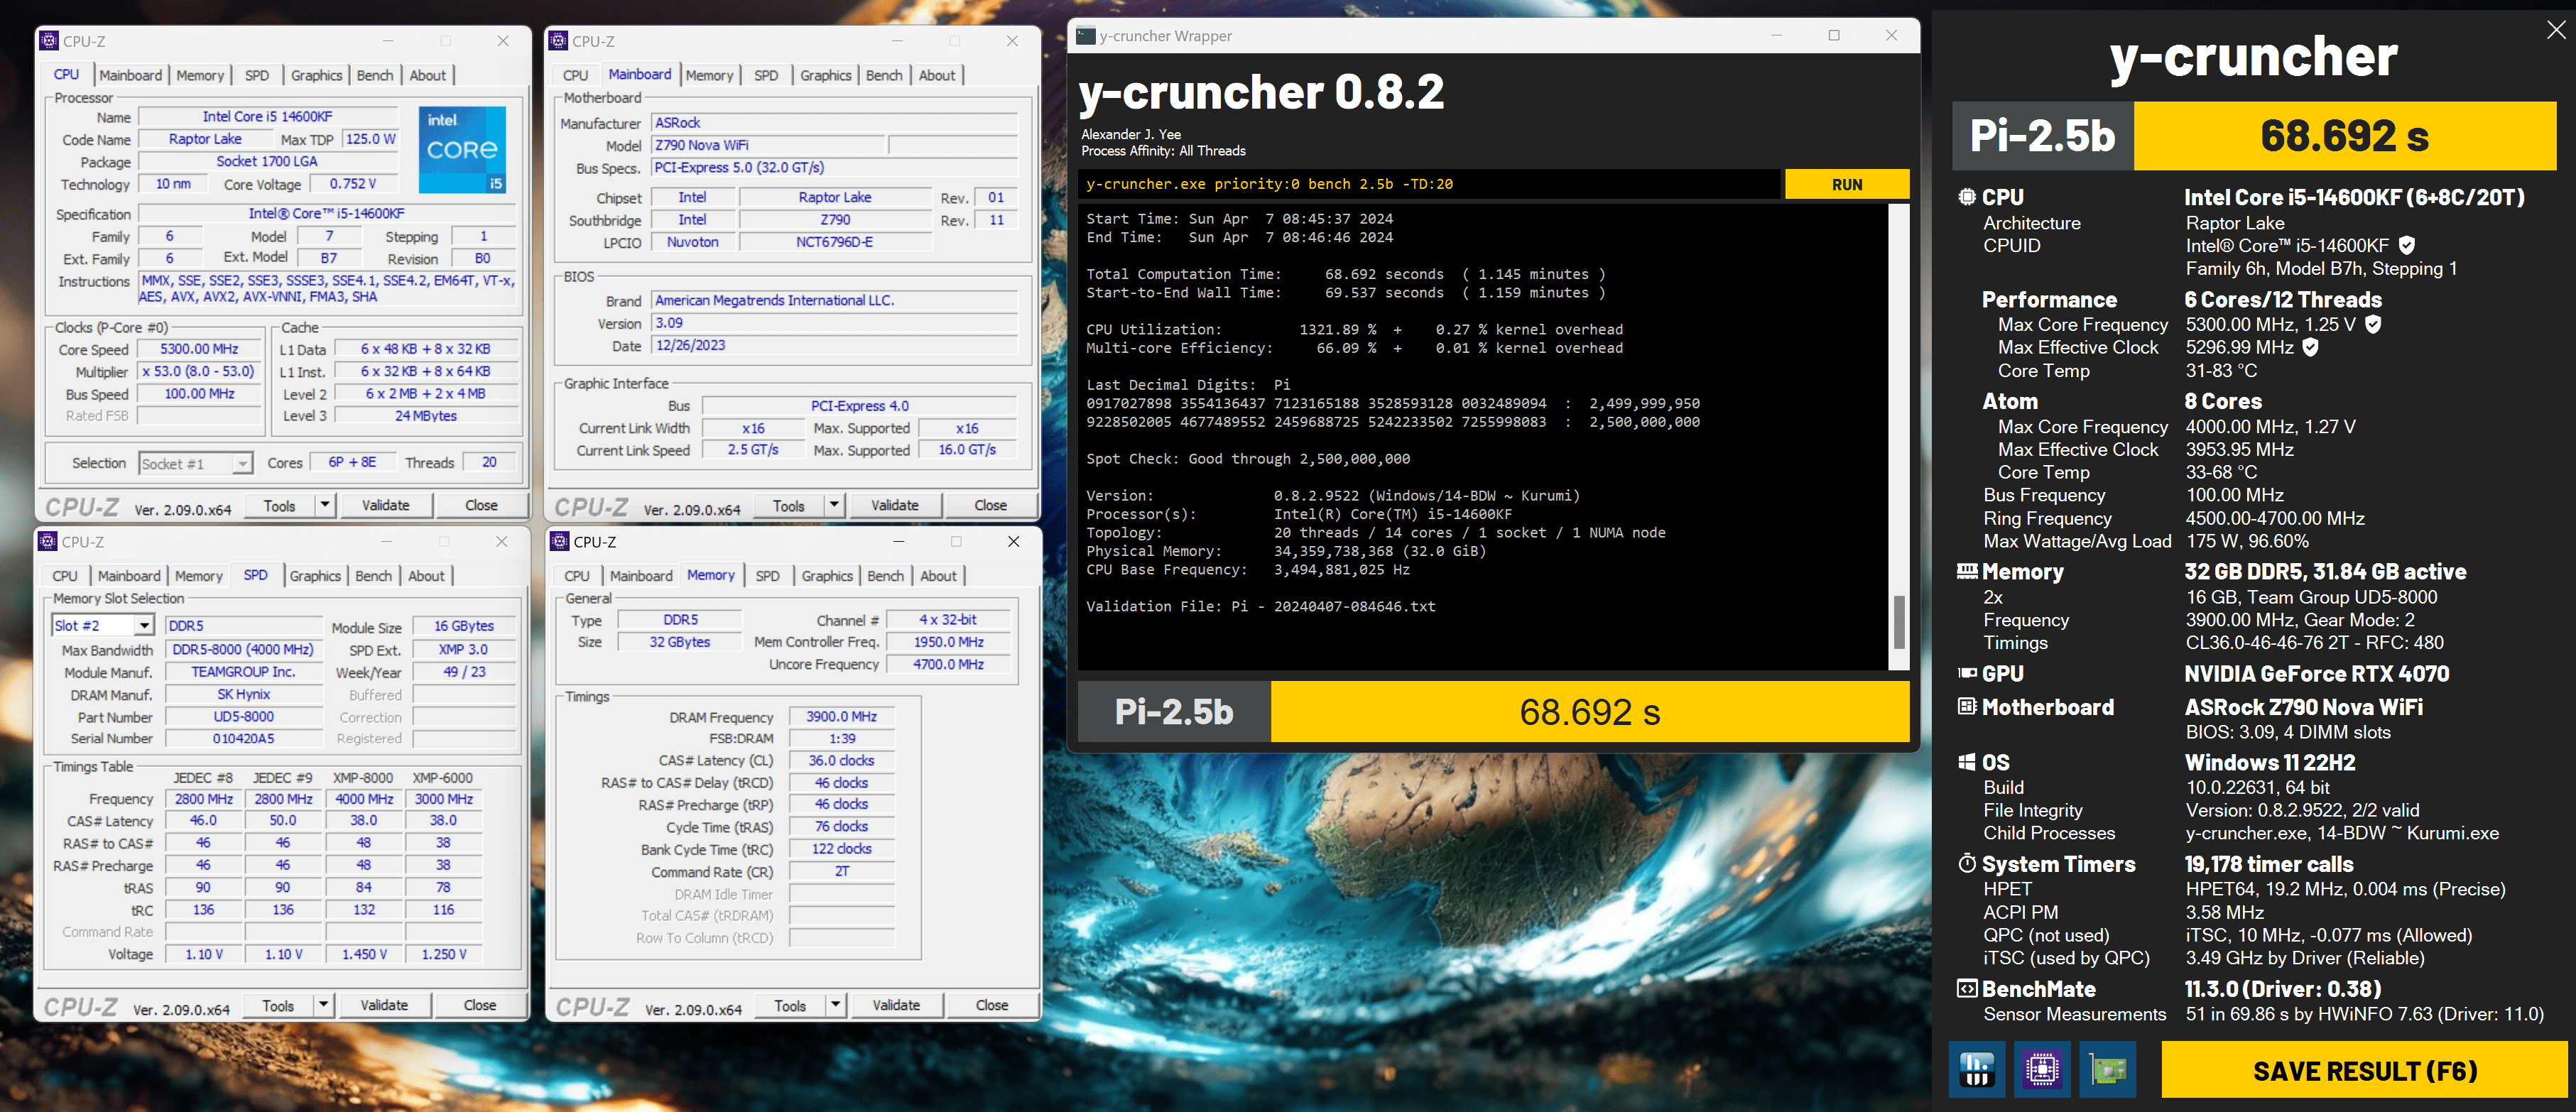The image size is (2576, 1112).
Task: Click Tools button in the CPU-tab CPU-Z window
Action: (x=279, y=505)
